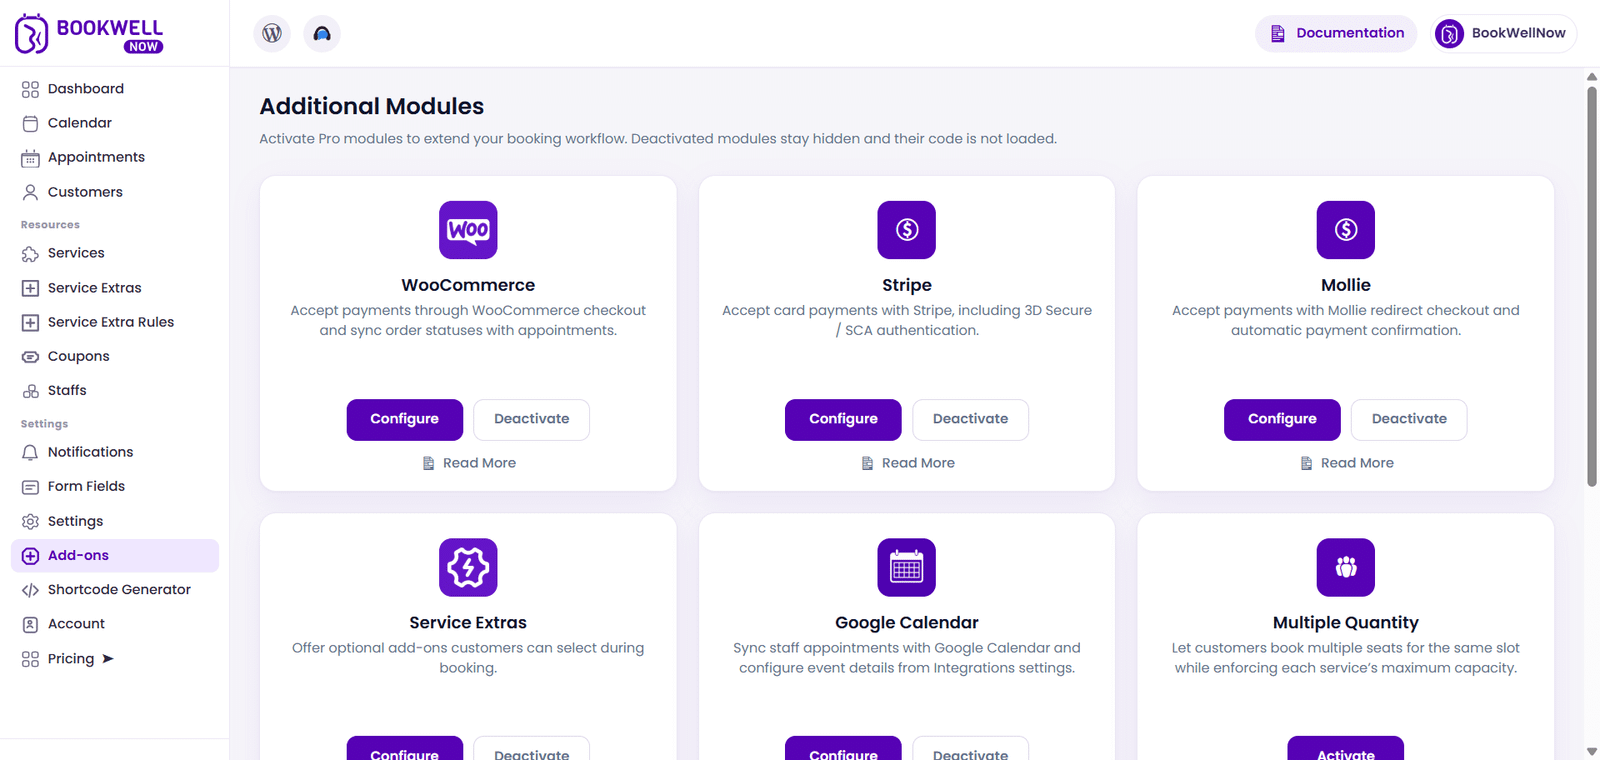Click the WordPress logo icon in header
1600x760 pixels.
(x=272, y=33)
